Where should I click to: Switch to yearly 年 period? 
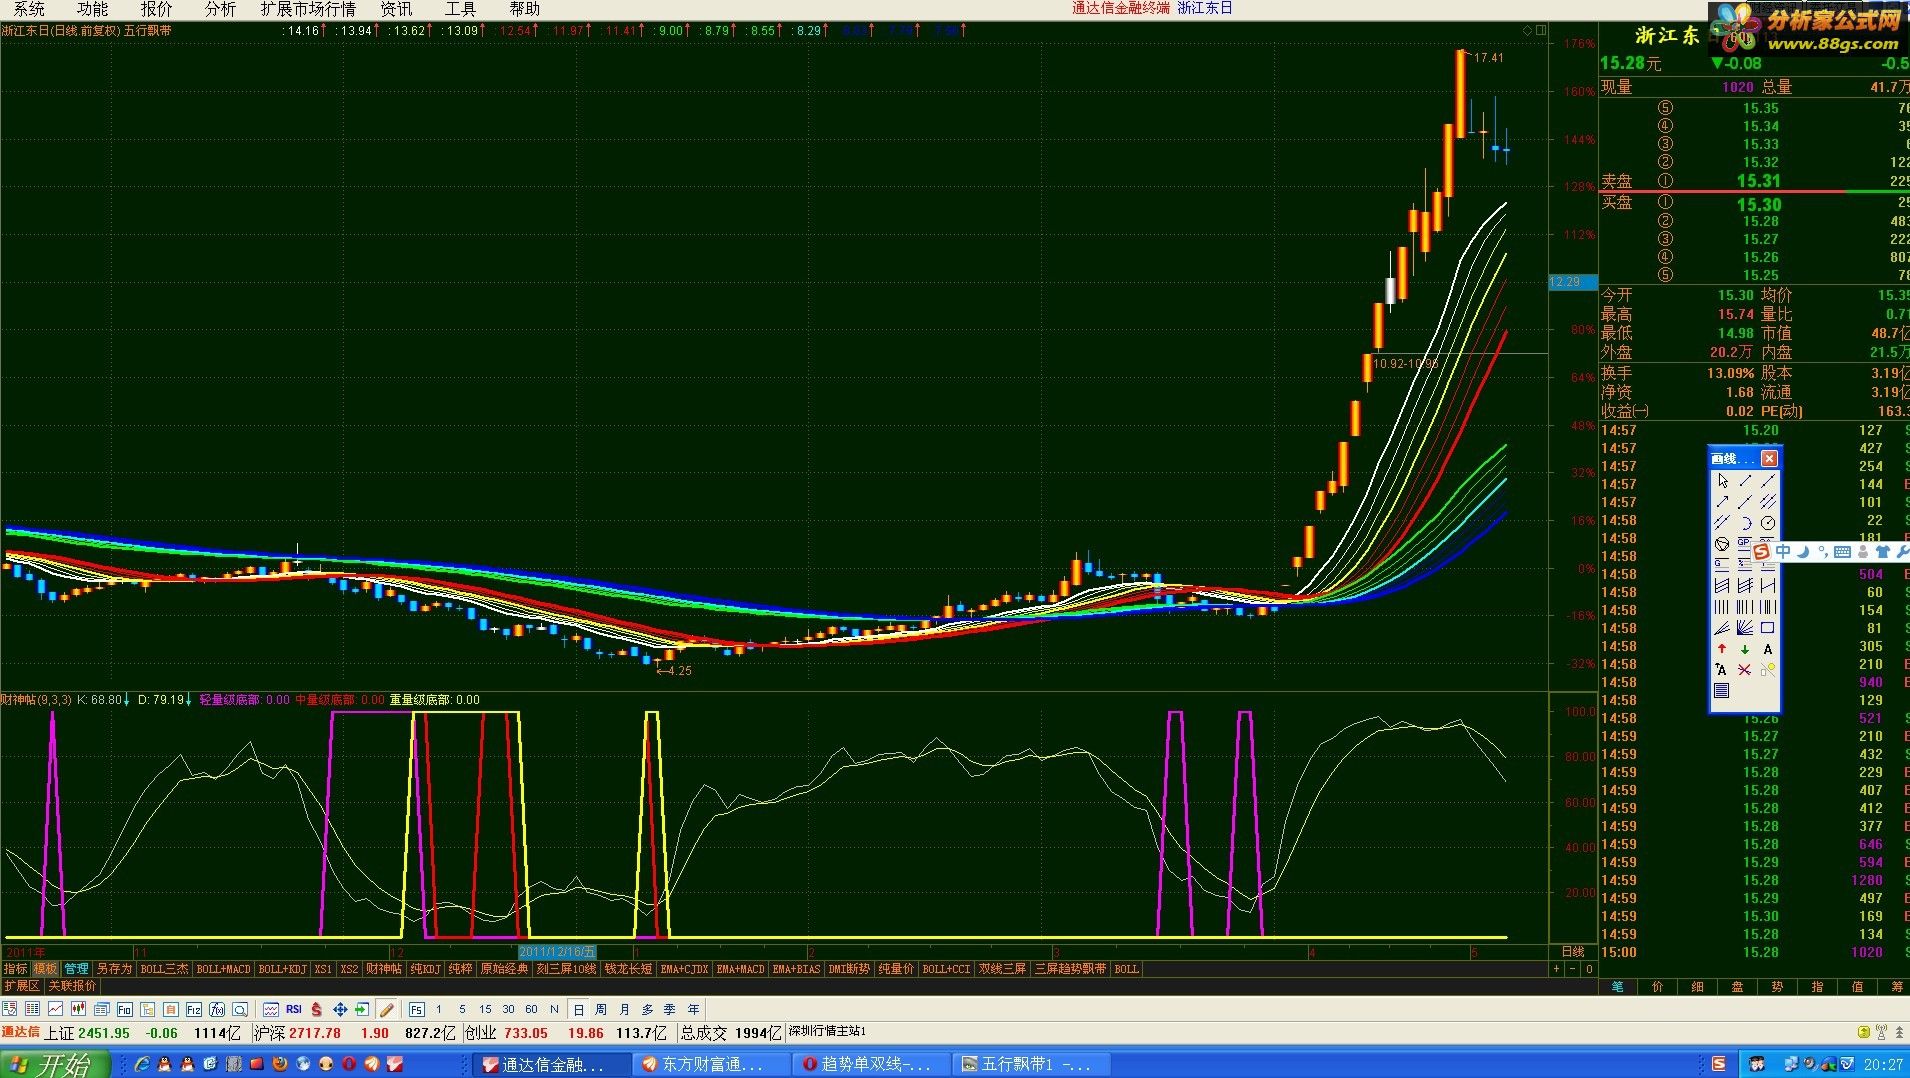coord(693,1009)
